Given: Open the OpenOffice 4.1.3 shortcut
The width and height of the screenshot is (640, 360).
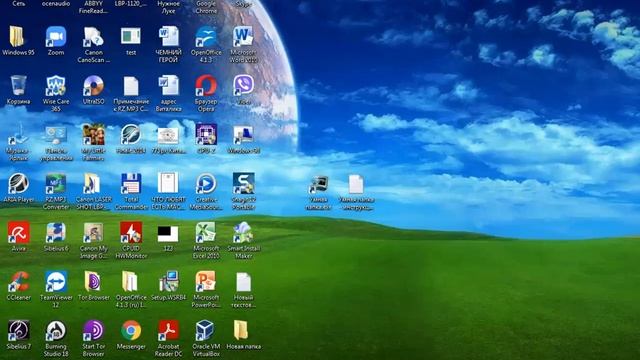Looking at the screenshot, I should click(x=206, y=37).
